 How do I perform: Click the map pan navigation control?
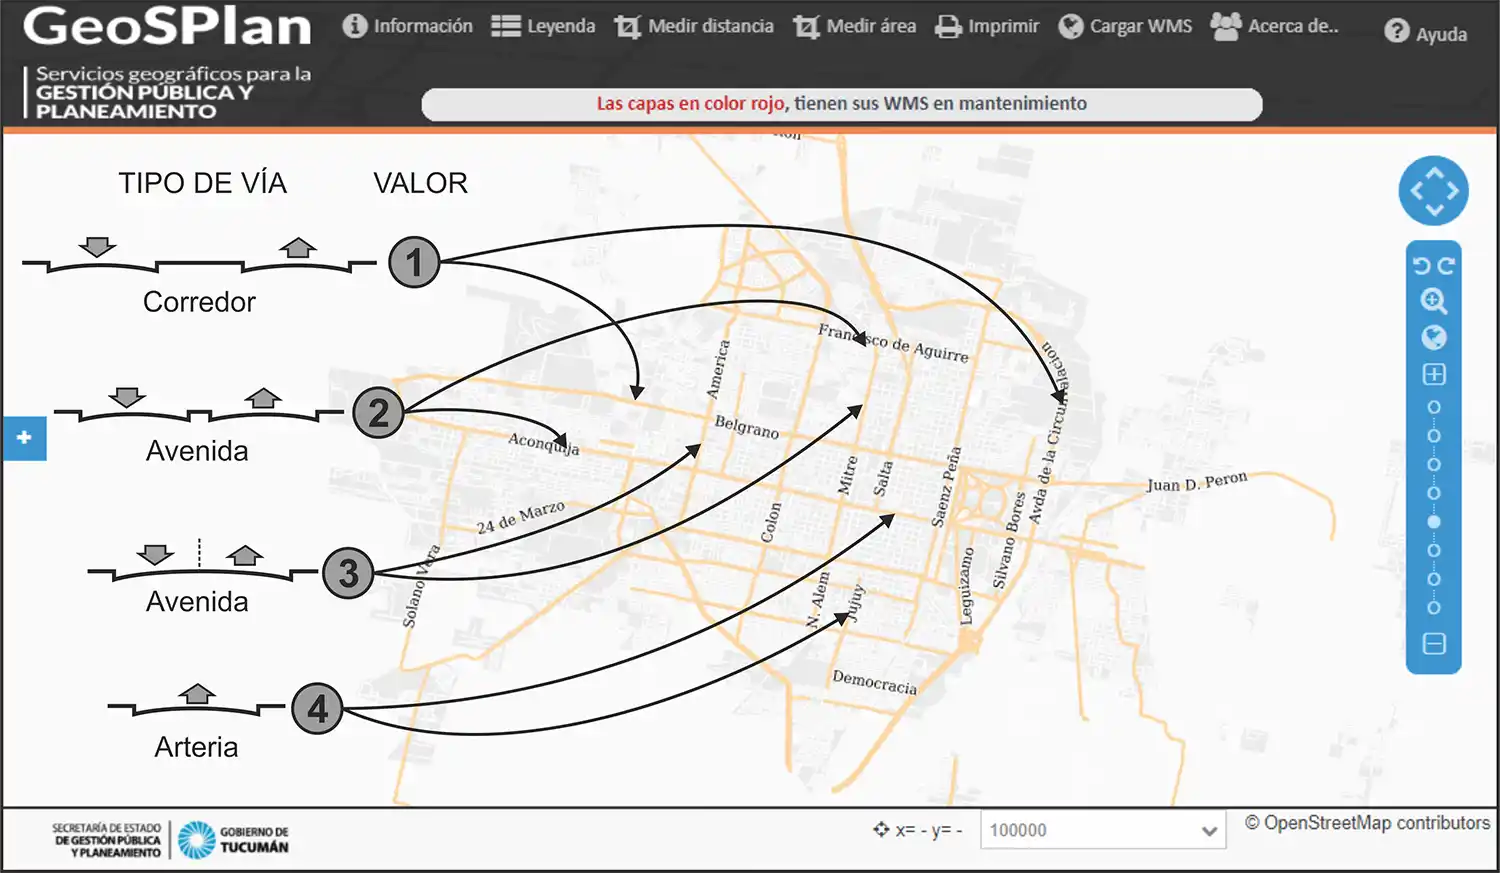coord(1433,190)
